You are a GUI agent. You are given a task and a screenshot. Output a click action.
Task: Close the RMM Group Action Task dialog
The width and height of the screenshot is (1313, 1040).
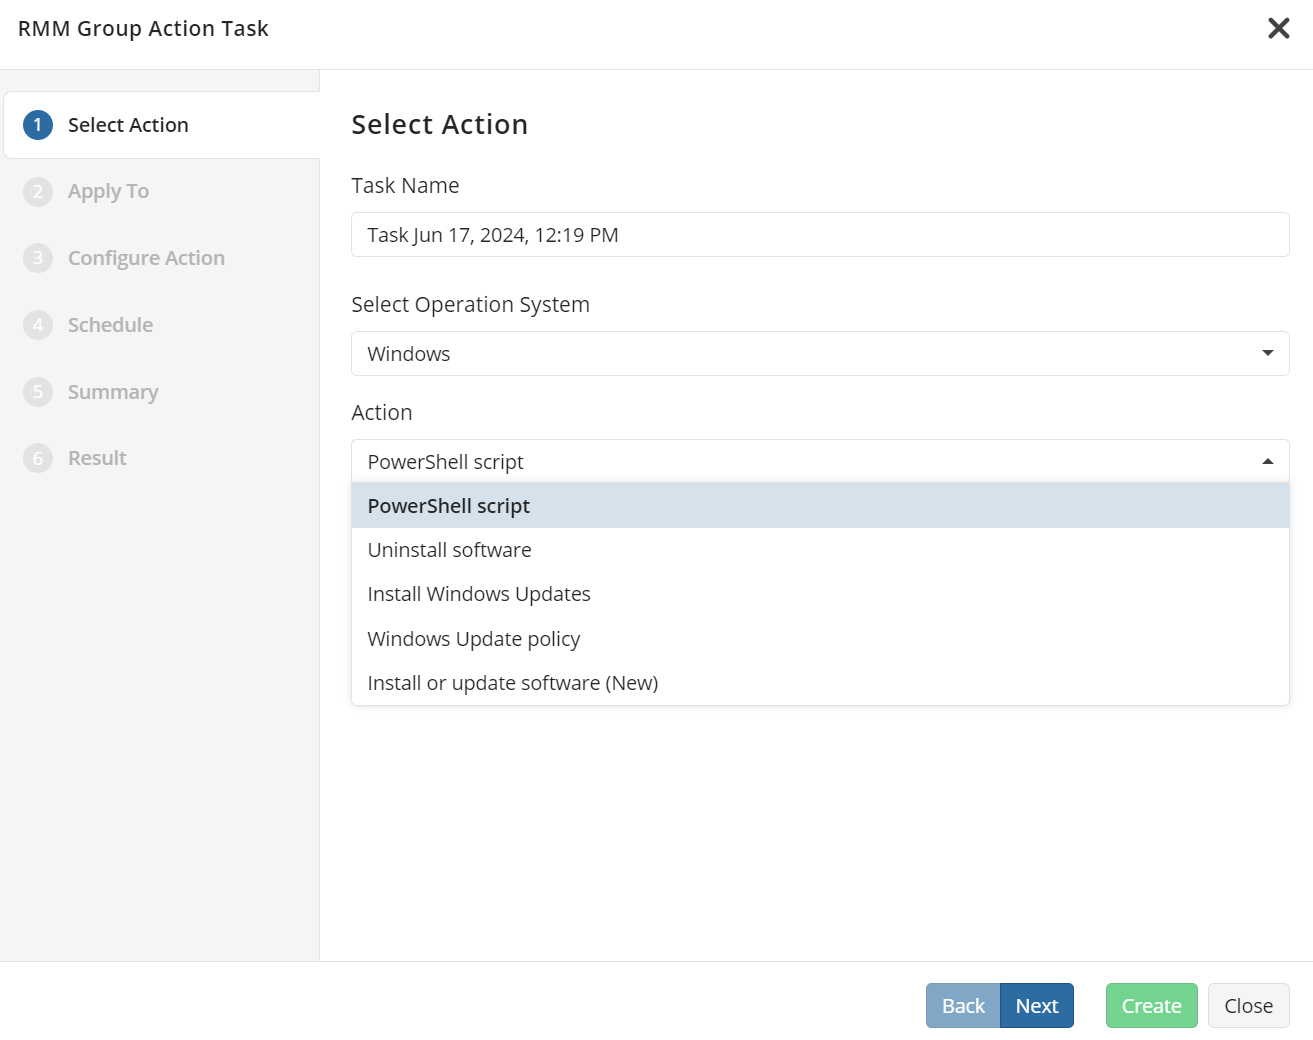1278,28
